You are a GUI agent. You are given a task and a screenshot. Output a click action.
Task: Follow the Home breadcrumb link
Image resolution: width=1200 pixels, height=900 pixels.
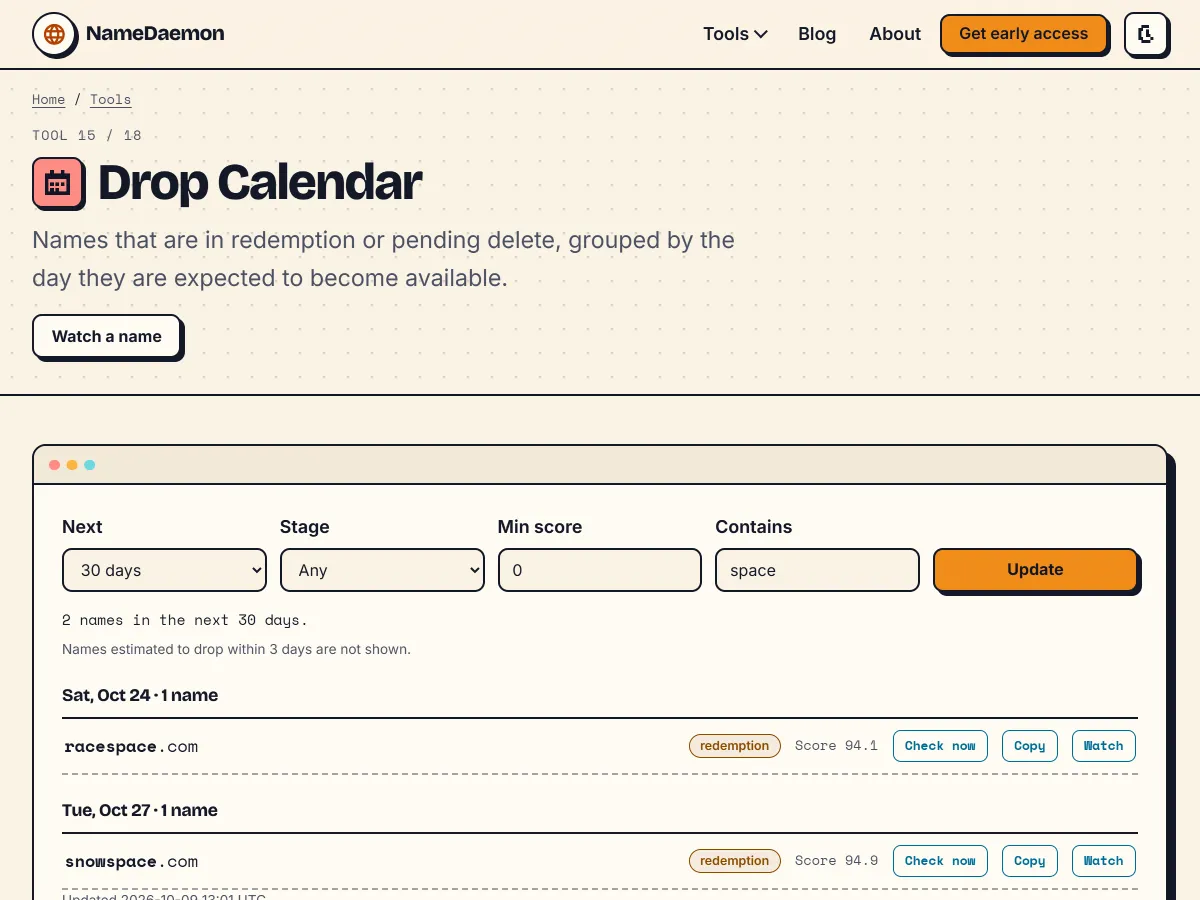48,99
